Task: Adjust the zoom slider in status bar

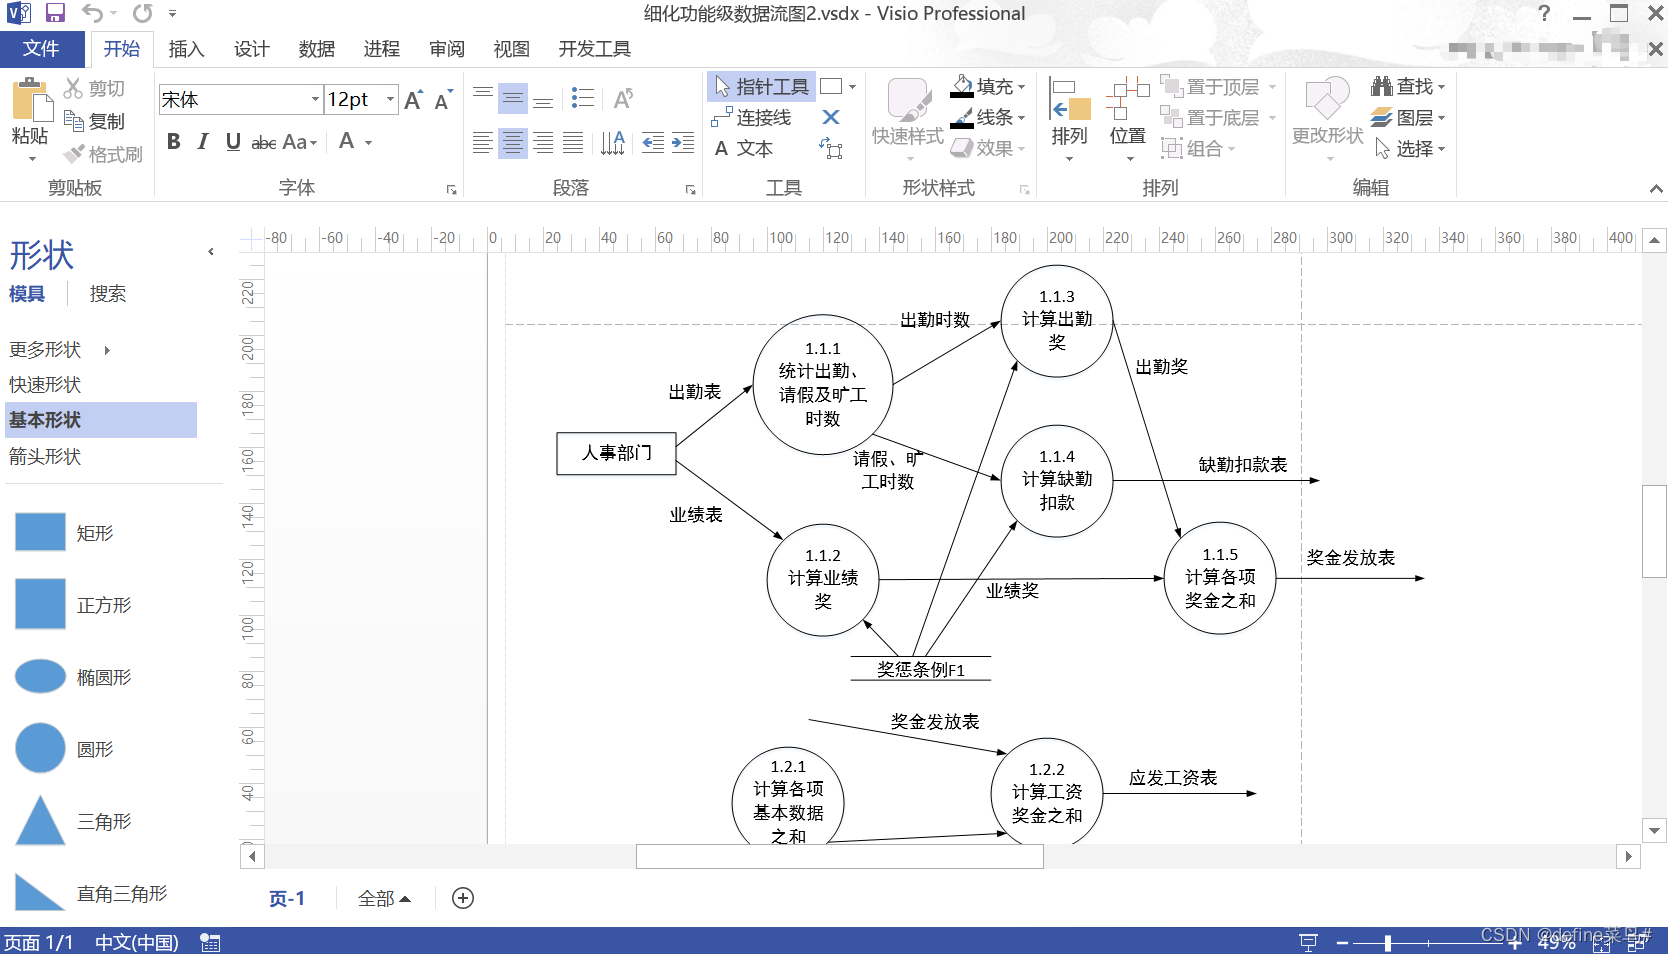Action: 1390,941
